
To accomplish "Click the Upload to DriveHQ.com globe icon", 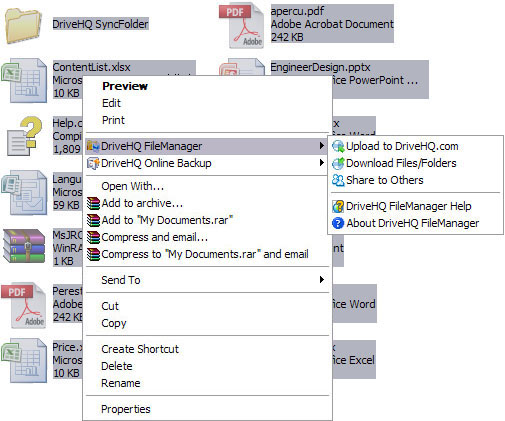I will point(338,146).
